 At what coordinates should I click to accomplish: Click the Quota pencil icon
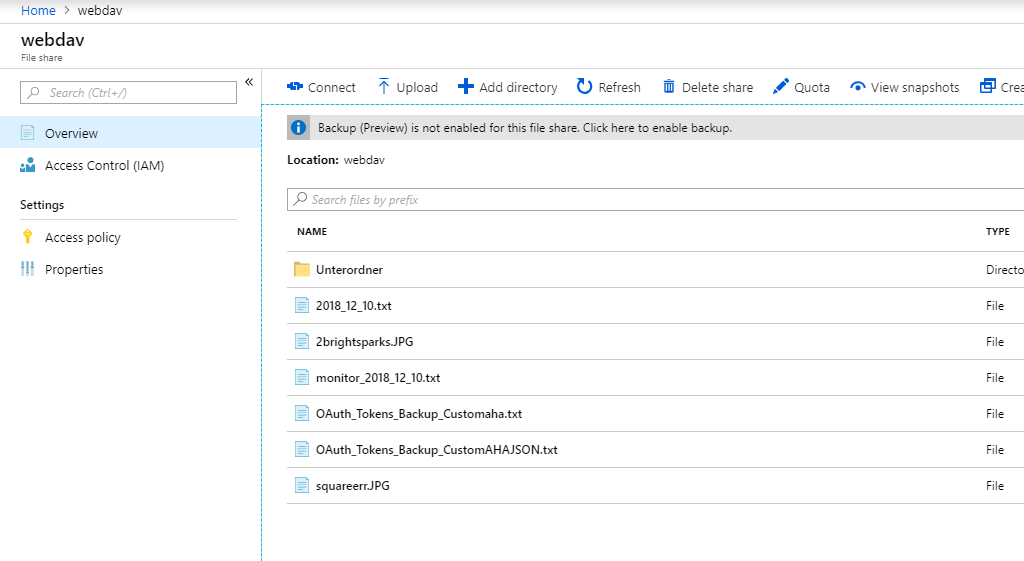point(781,87)
